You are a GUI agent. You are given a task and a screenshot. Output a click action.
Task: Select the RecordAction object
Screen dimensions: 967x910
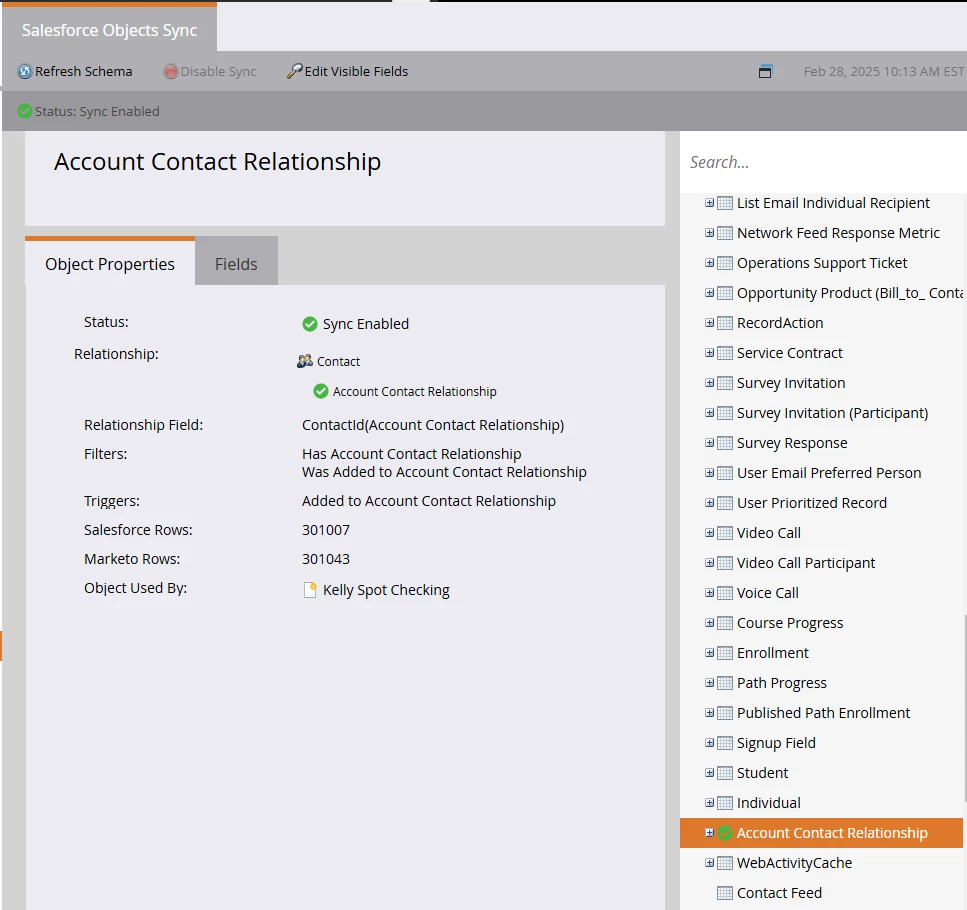(780, 323)
